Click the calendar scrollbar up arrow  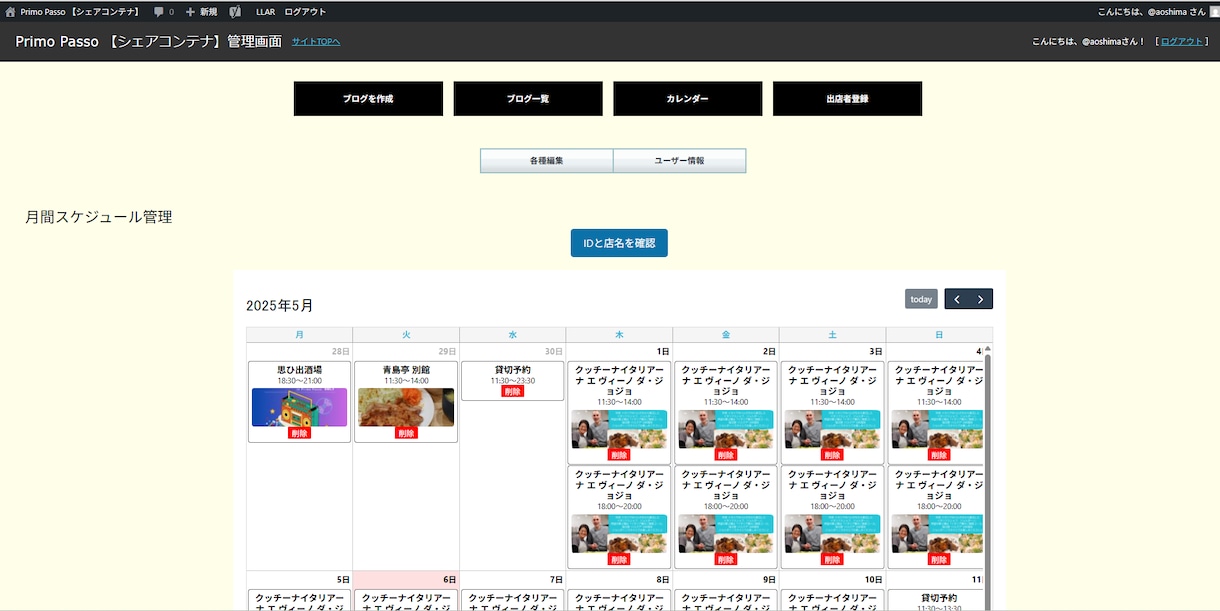pos(988,349)
